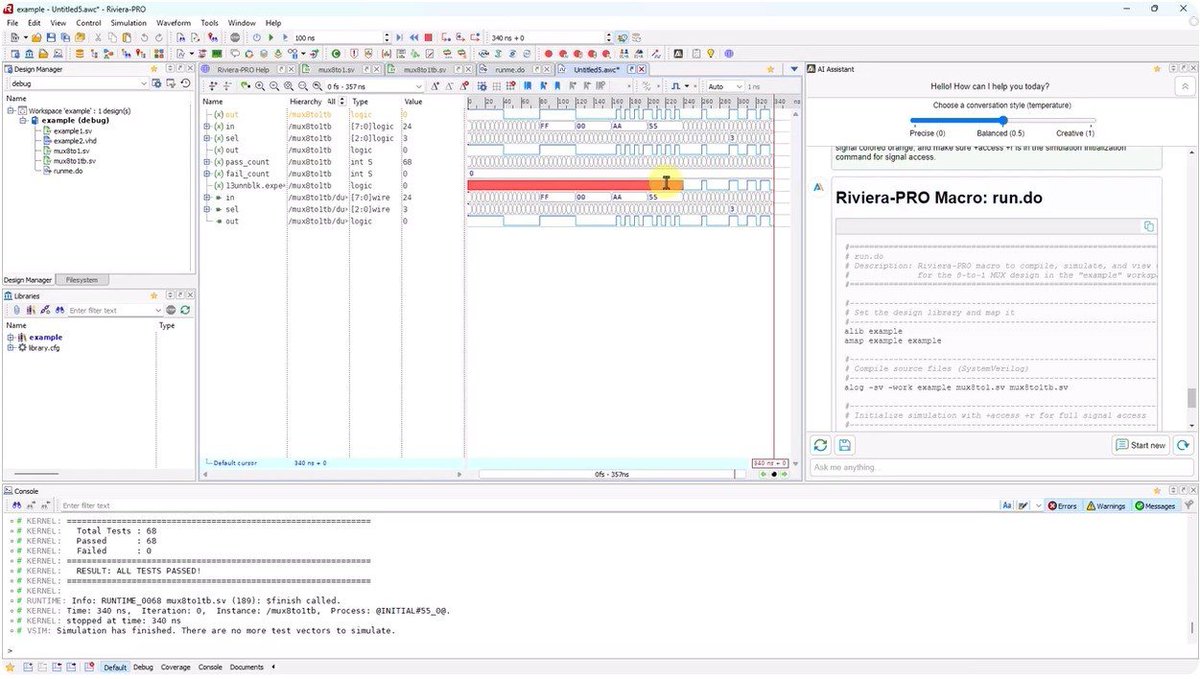The image size is (1200, 679).
Task: Select example2.vhd in Design Manager tree
Action: [73, 141]
